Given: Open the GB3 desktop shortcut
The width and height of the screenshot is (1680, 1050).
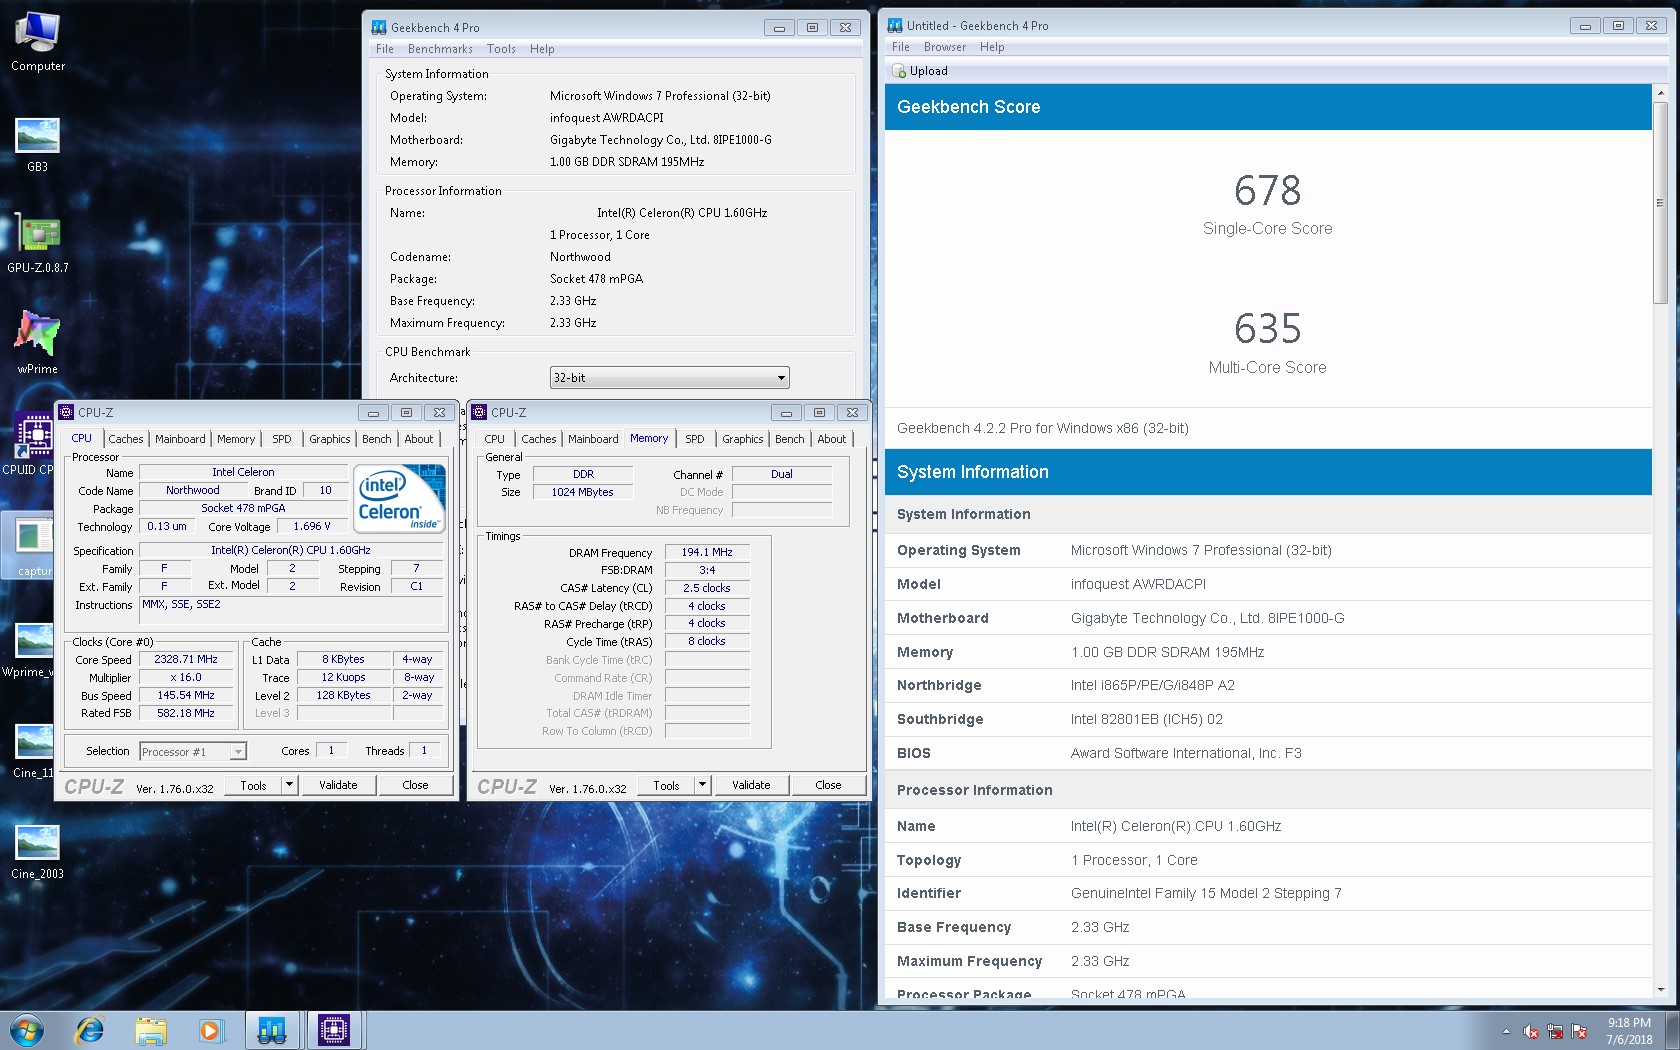Looking at the screenshot, I should (37, 145).
